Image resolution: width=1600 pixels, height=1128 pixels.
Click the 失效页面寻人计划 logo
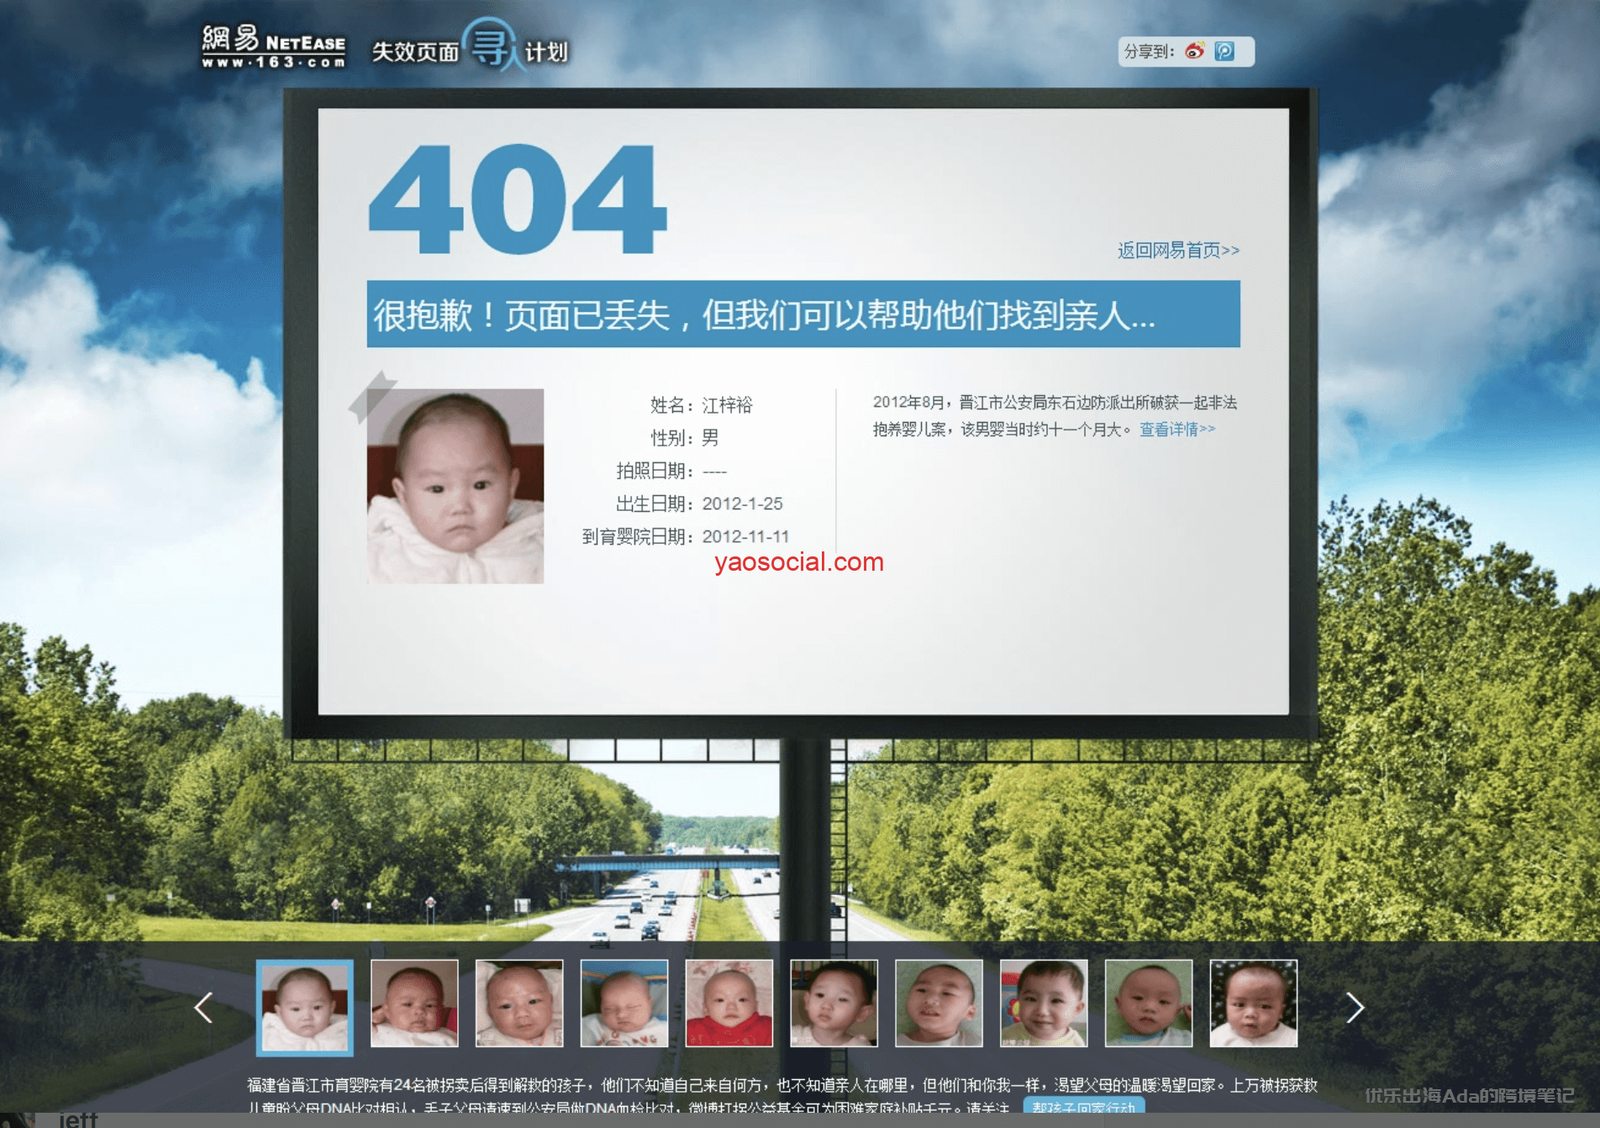469,48
